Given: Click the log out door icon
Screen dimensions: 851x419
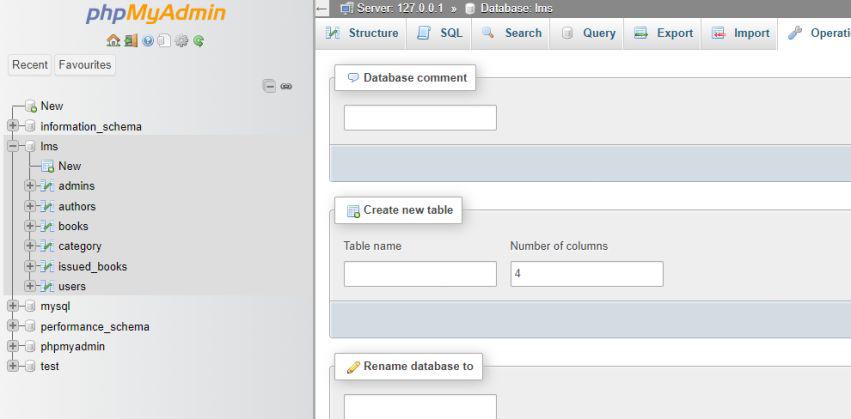Looking at the screenshot, I should point(130,41).
